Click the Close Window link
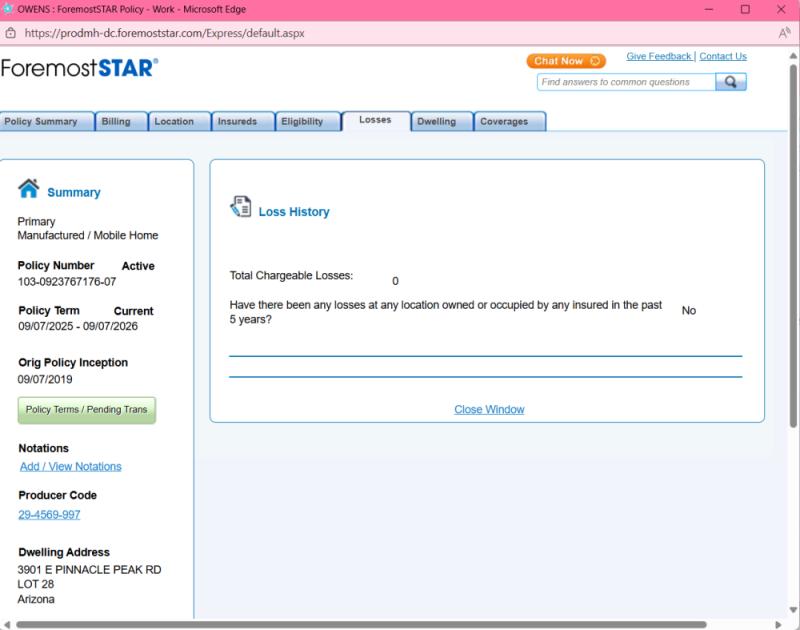Viewport: 800px width, 630px height. [x=489, y=410]
